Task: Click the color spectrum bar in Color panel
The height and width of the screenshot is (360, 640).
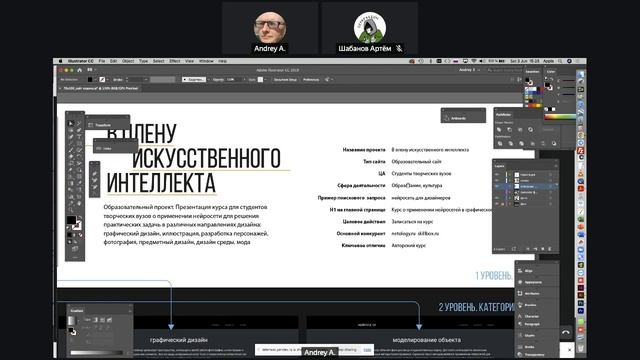Action: coord(560,117)
